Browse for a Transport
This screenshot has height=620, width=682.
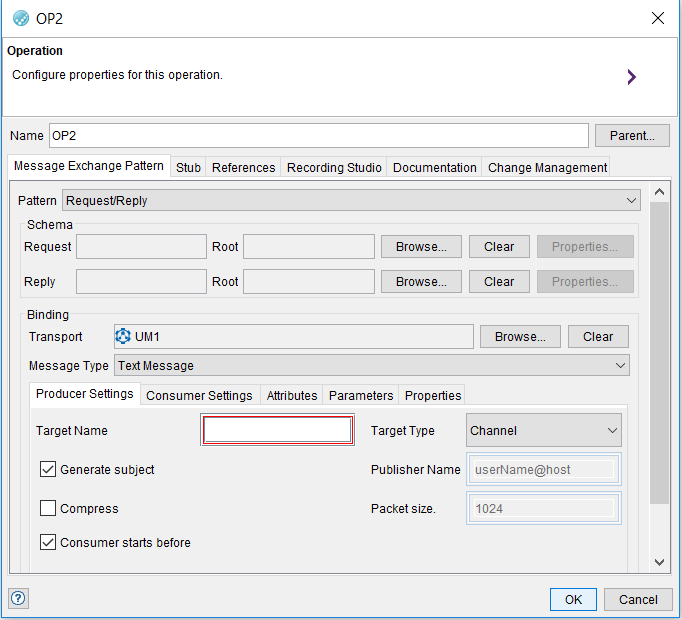click(x=520, y=336)
